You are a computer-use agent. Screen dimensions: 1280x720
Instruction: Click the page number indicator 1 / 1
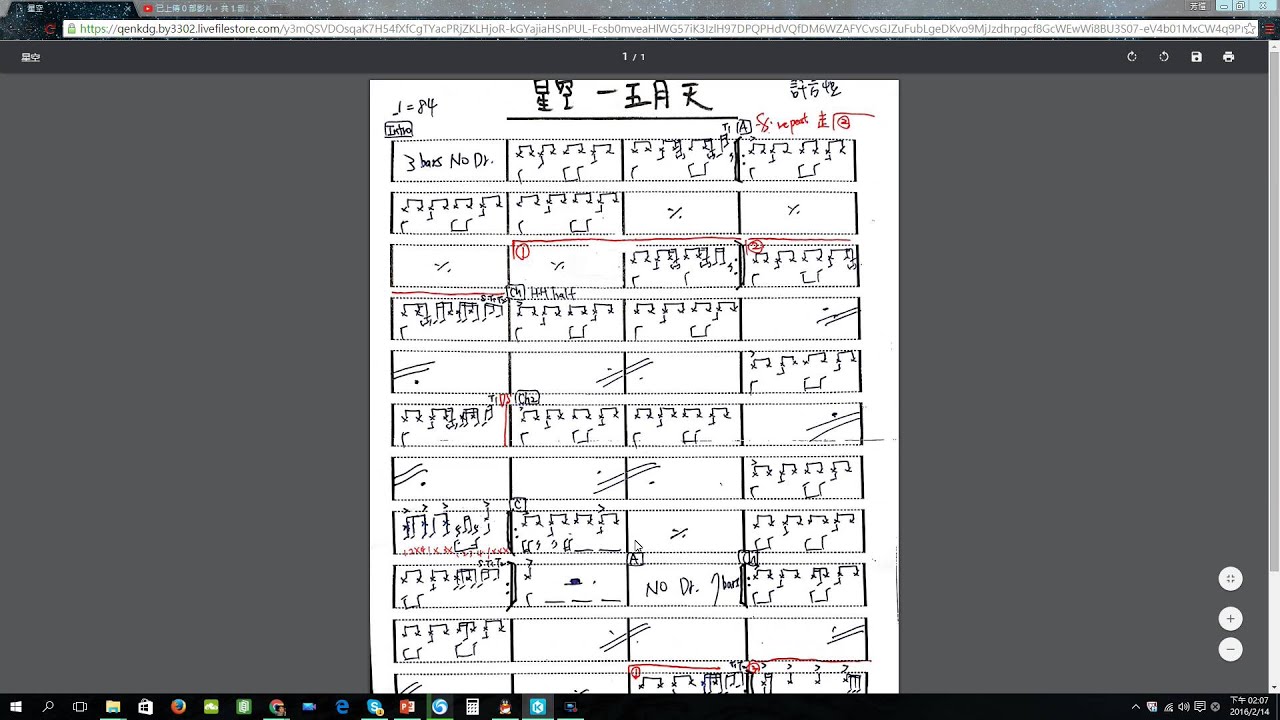pyautogui.click(x=634, y=57)
